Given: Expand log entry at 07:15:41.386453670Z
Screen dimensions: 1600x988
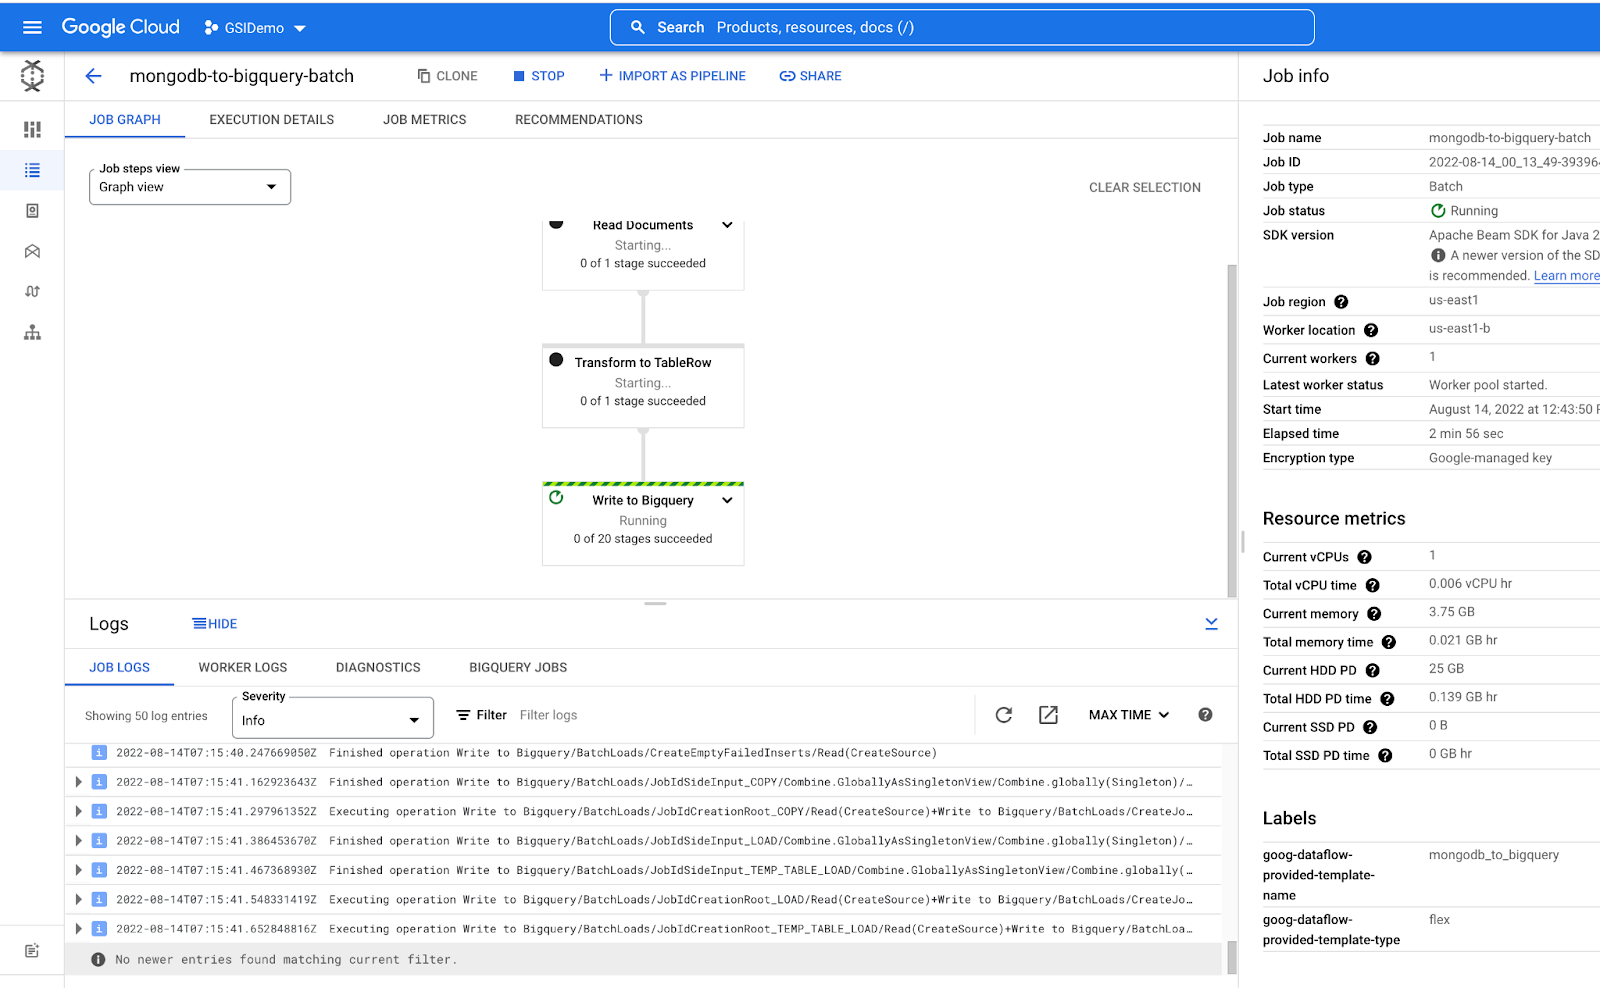Looking at the screenshot, I should pos(78,841).
